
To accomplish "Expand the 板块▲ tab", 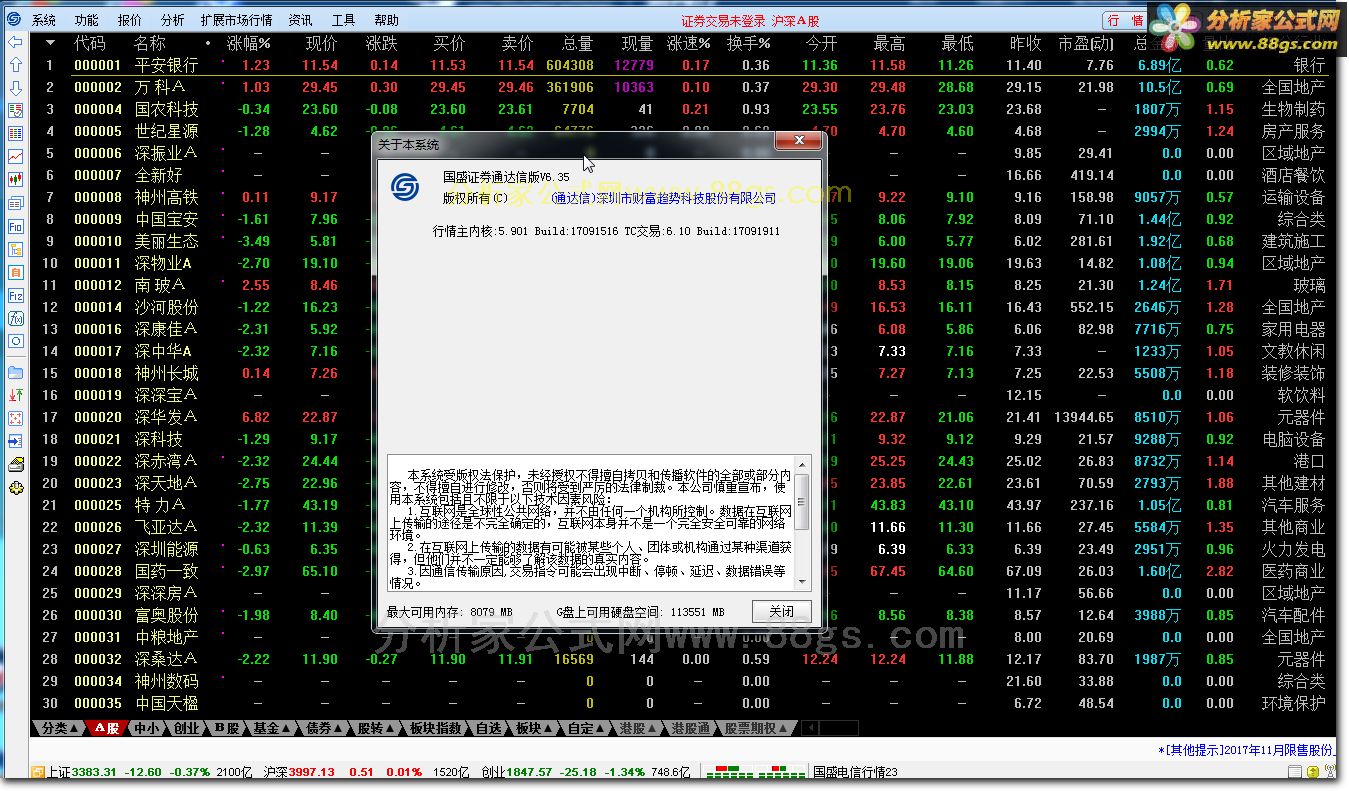I will (x=534, y=728).
